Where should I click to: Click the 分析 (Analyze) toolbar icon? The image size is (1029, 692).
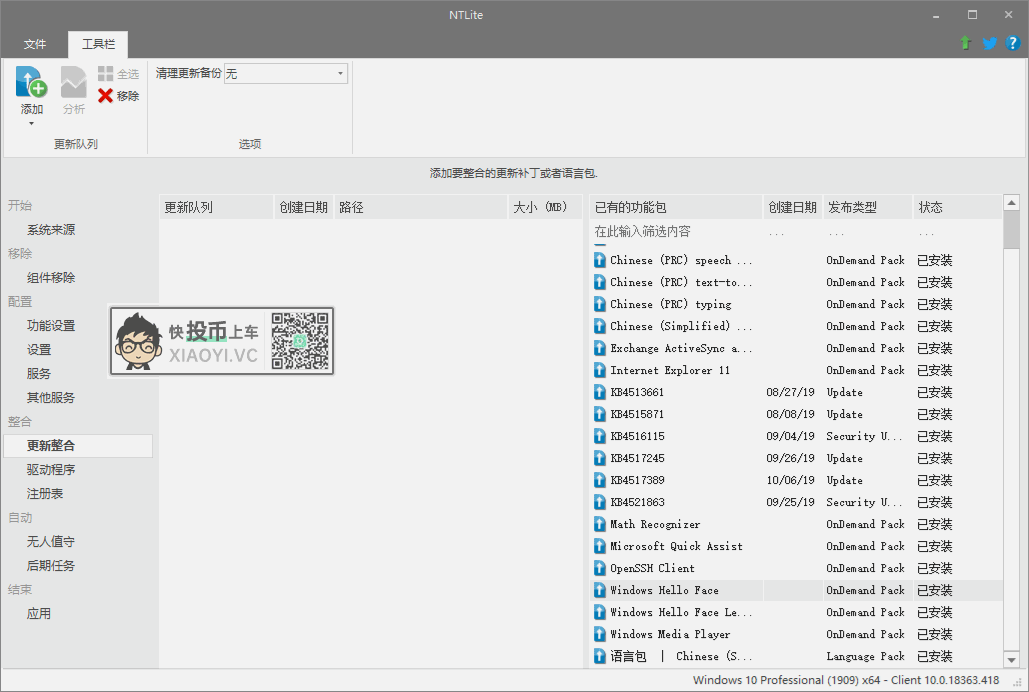(x=73, y=82)
